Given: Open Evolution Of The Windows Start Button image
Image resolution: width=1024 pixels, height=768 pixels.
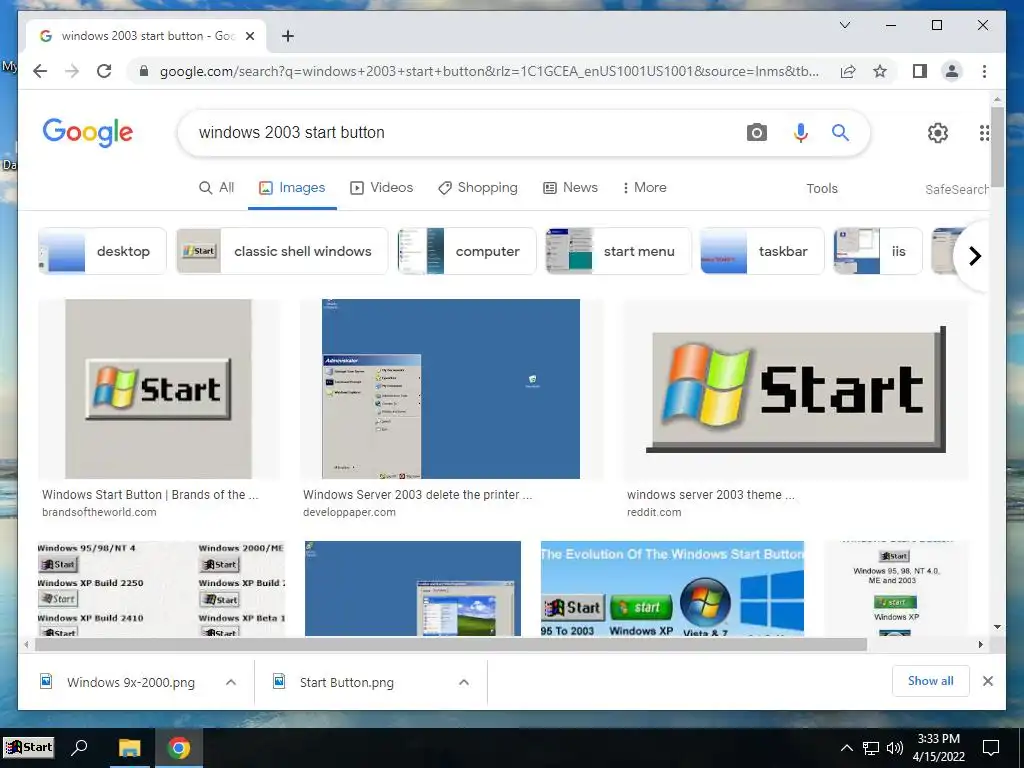Looking at the screenshot, I should pos(672,588).
